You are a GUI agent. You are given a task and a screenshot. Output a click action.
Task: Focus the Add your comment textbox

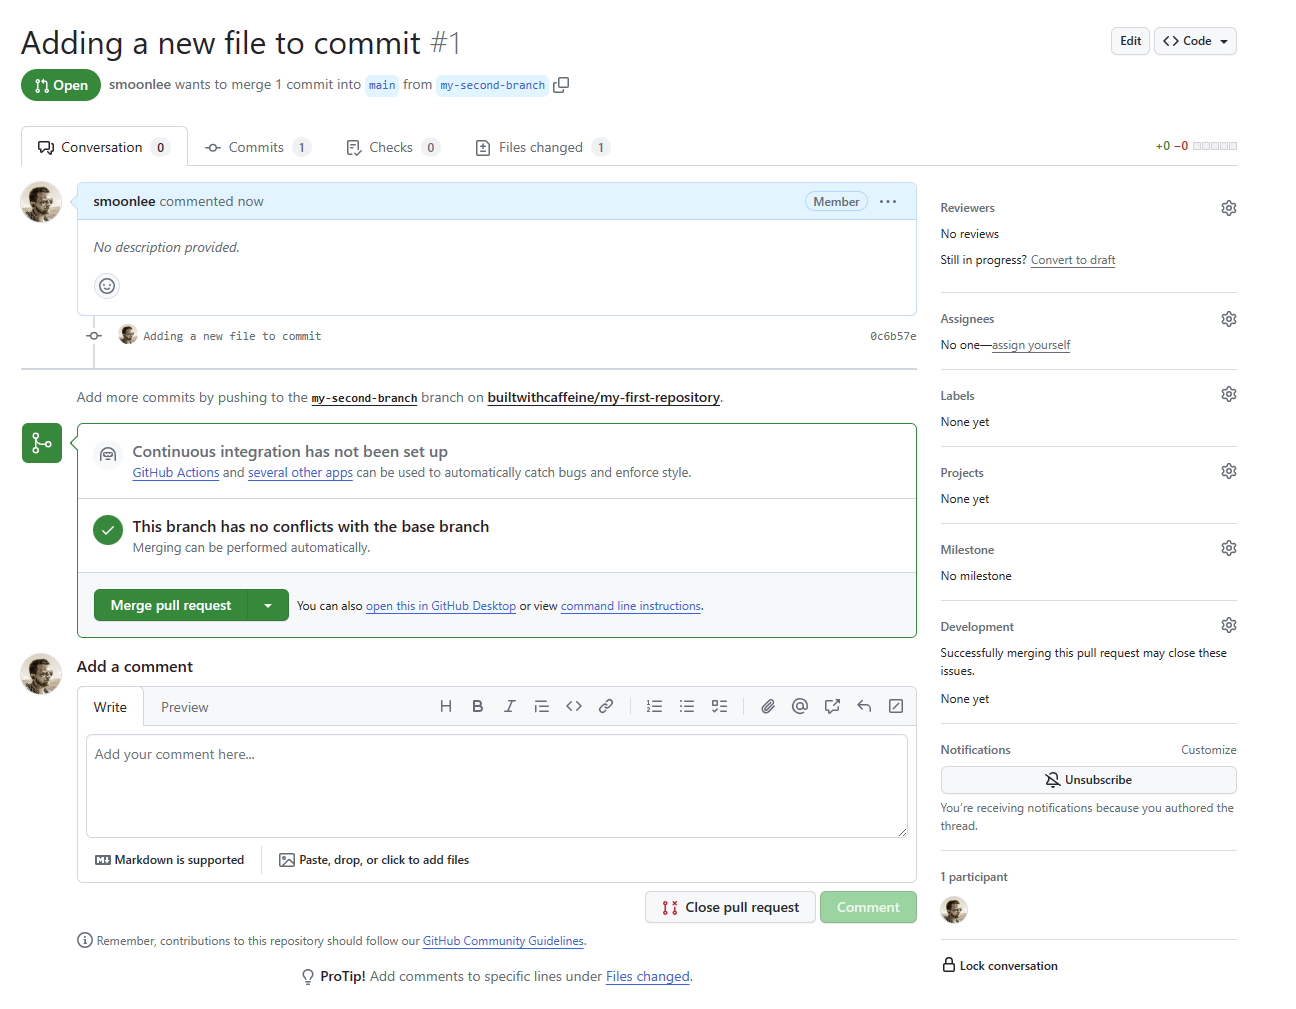(496, 786)
